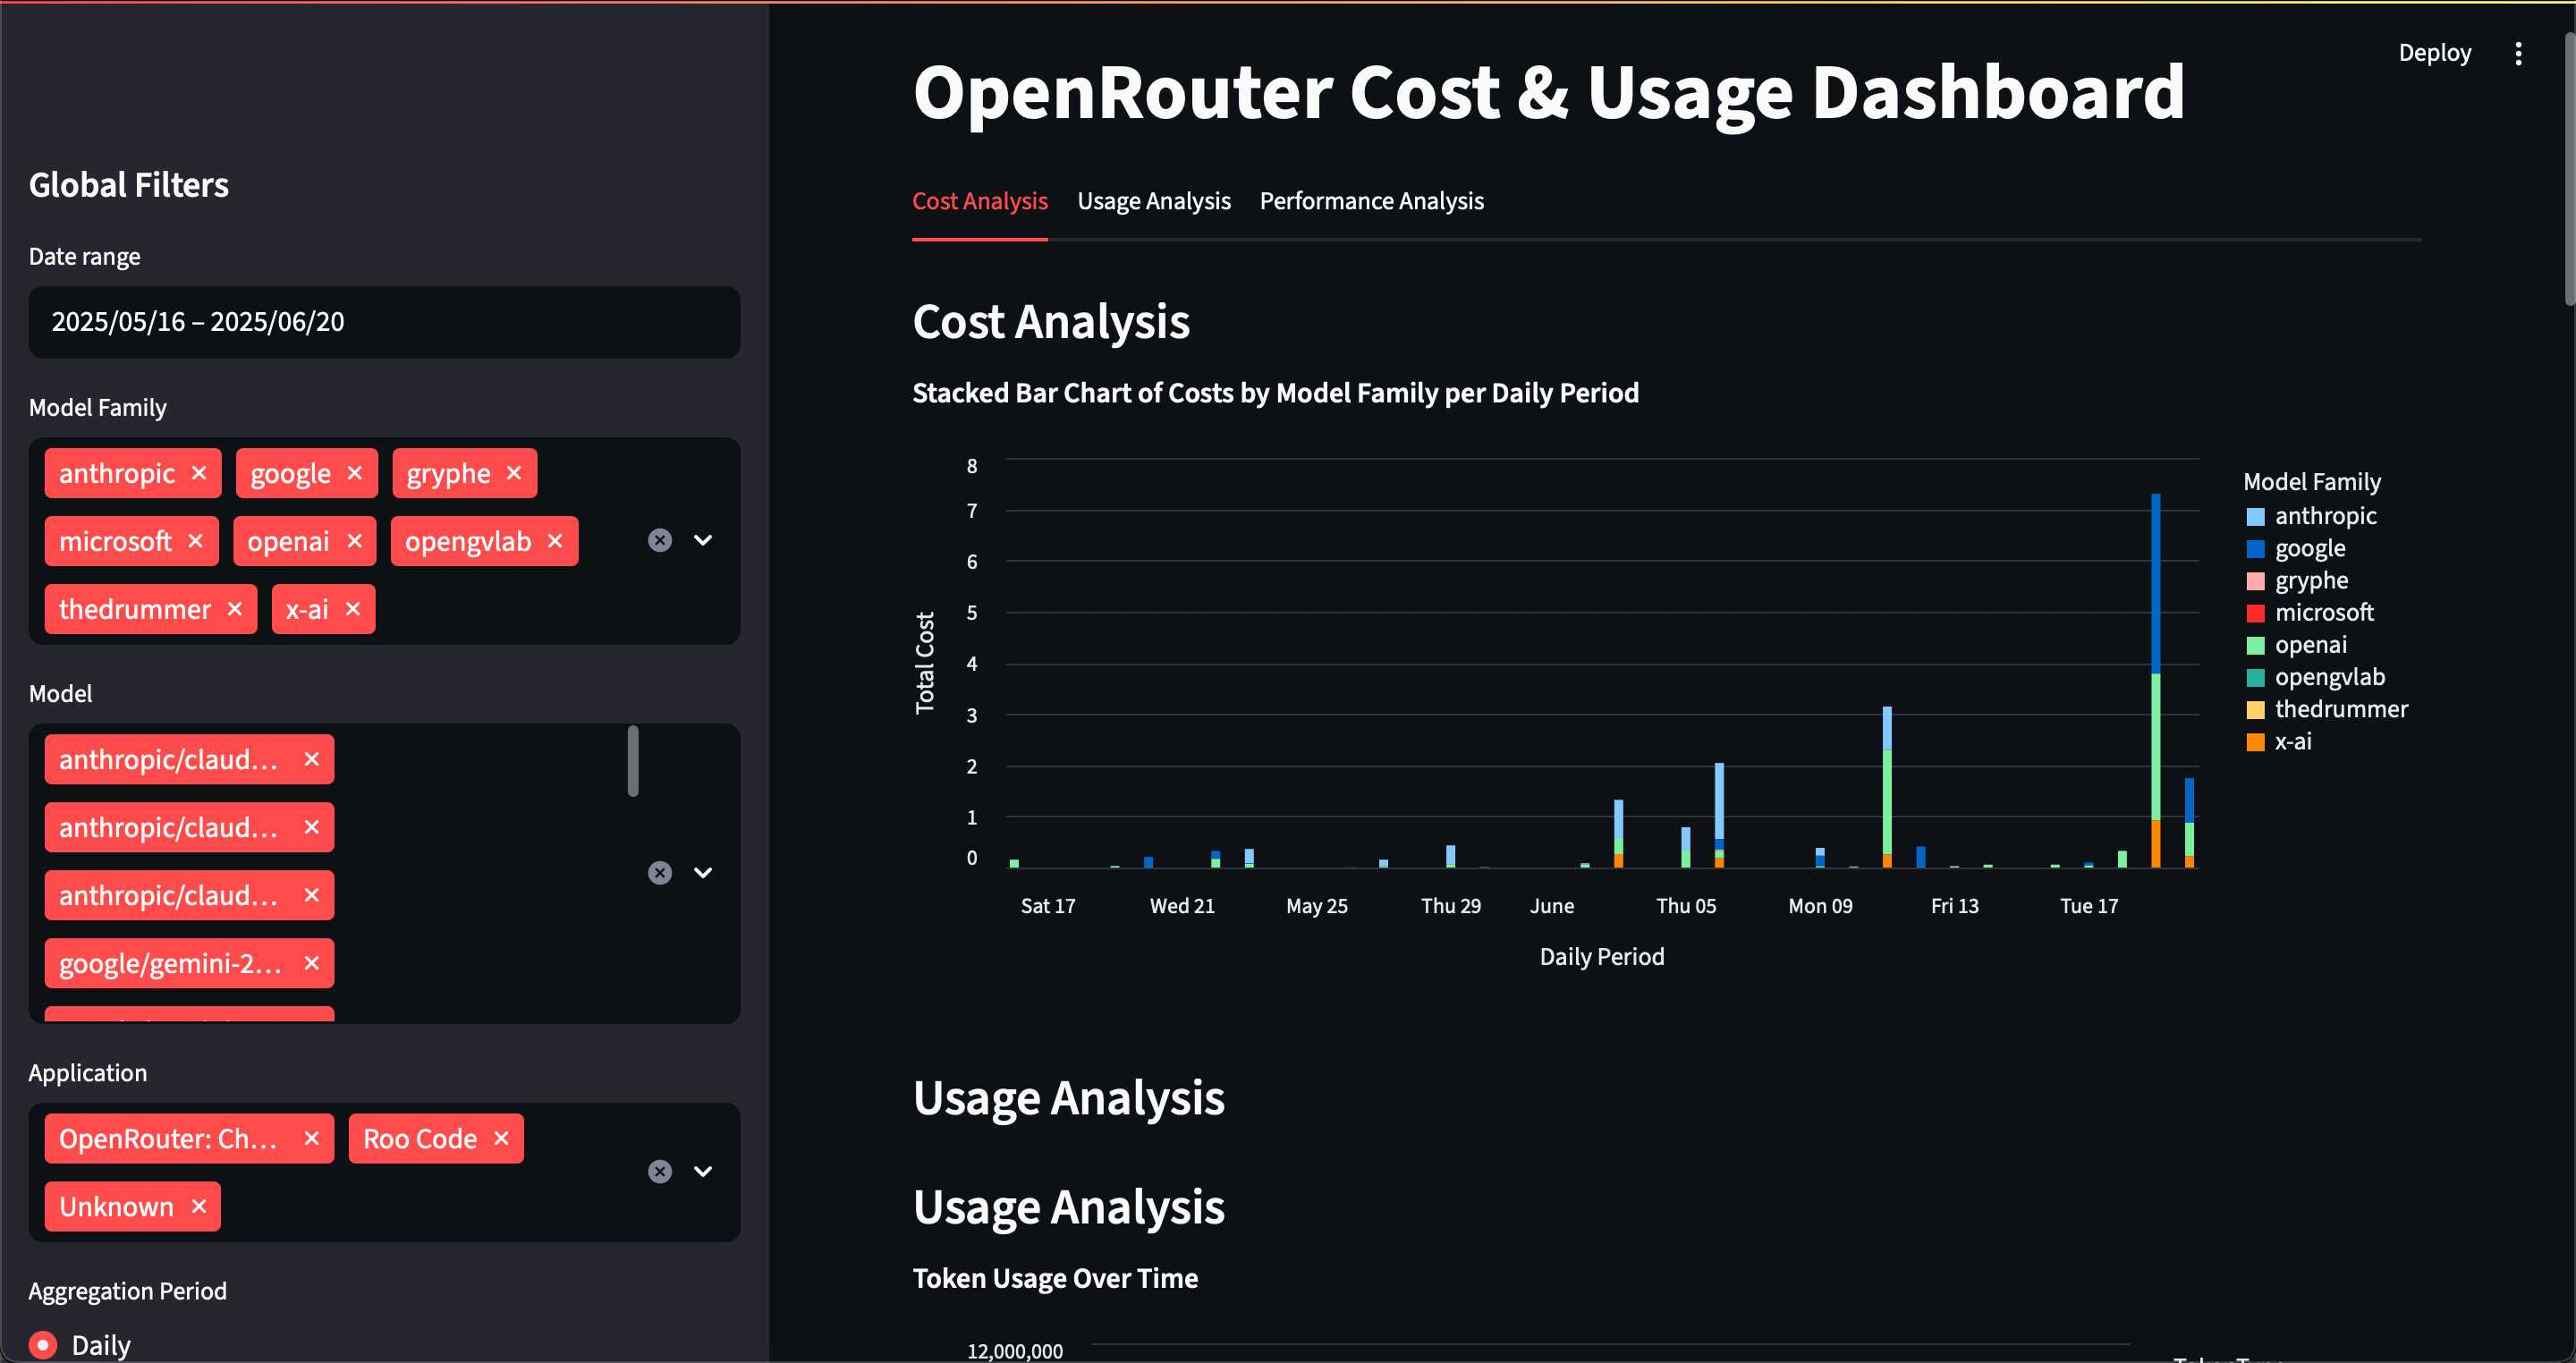Remove the Unknown application tag

pyautogui.click(x=199, y=1206)
